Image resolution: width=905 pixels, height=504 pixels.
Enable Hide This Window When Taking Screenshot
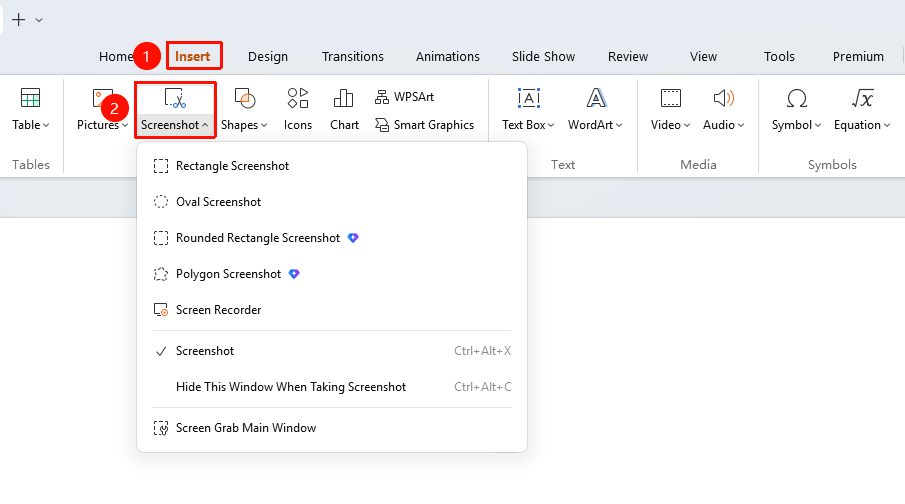coord(332,387)
